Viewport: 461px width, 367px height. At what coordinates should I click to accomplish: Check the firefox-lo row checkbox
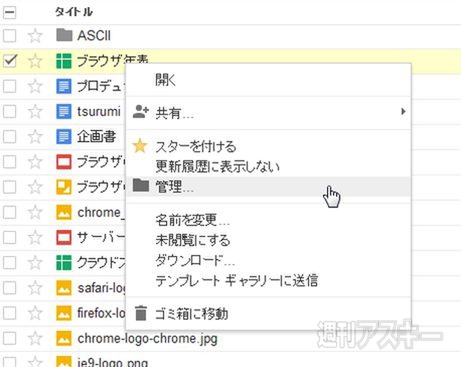coord(9,313)
